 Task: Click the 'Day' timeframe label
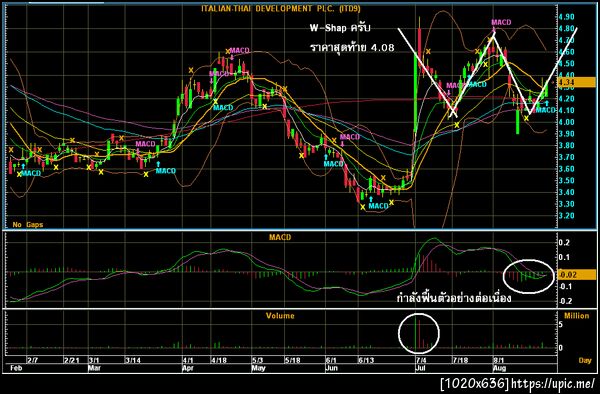click(585, 360)
